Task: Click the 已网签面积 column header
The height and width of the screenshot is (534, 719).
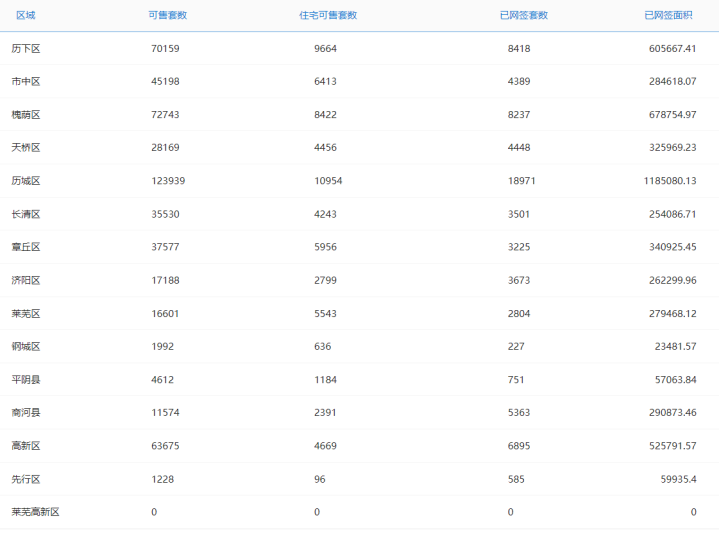Action: tap(668, 15)
